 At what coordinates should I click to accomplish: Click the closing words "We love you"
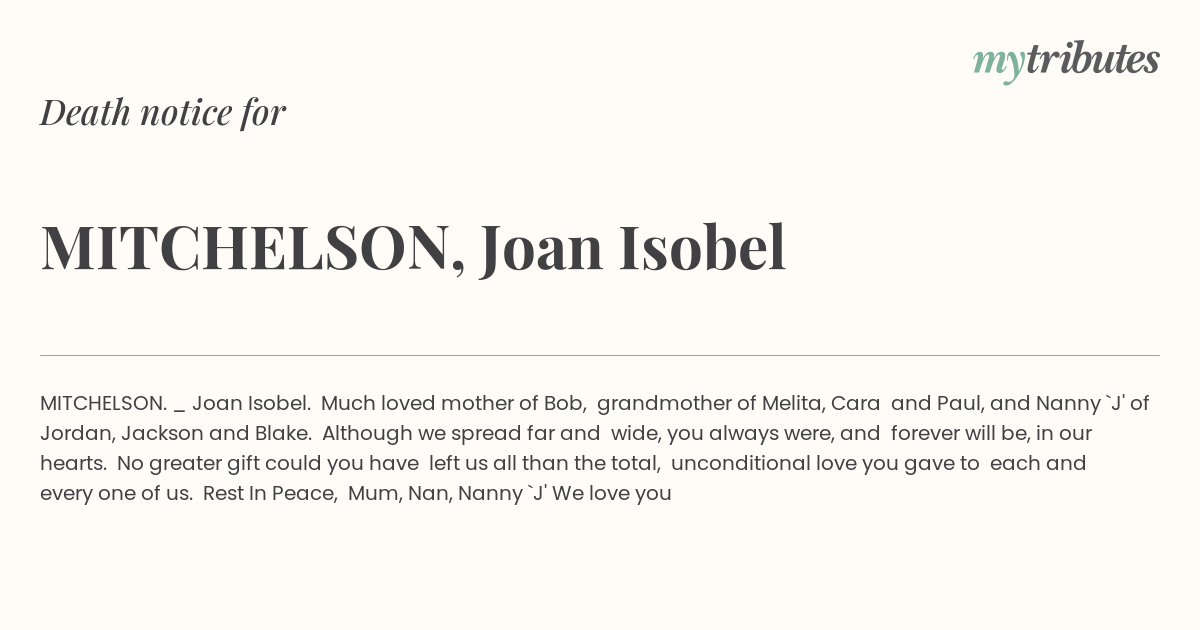[x=612, y=493]
